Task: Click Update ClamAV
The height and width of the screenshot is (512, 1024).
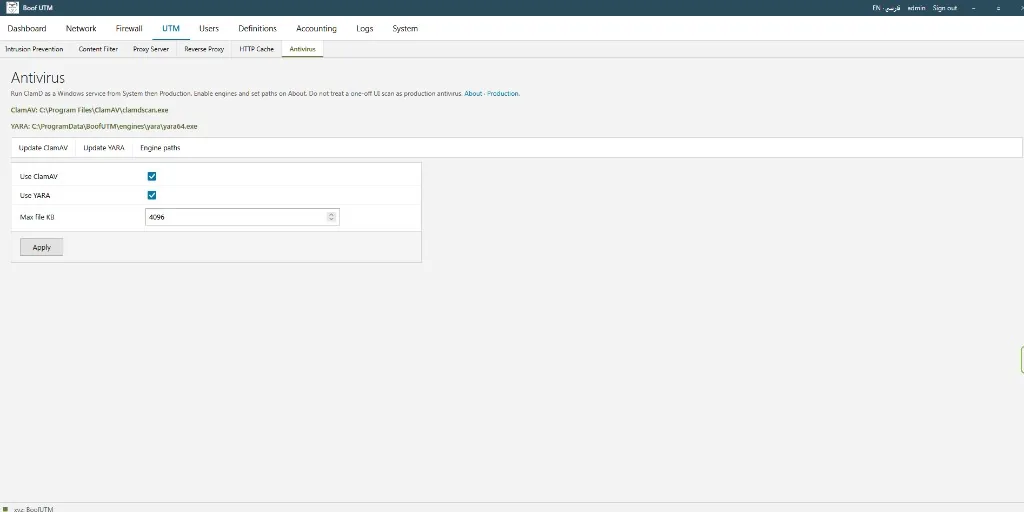Action: click(43, 148)
